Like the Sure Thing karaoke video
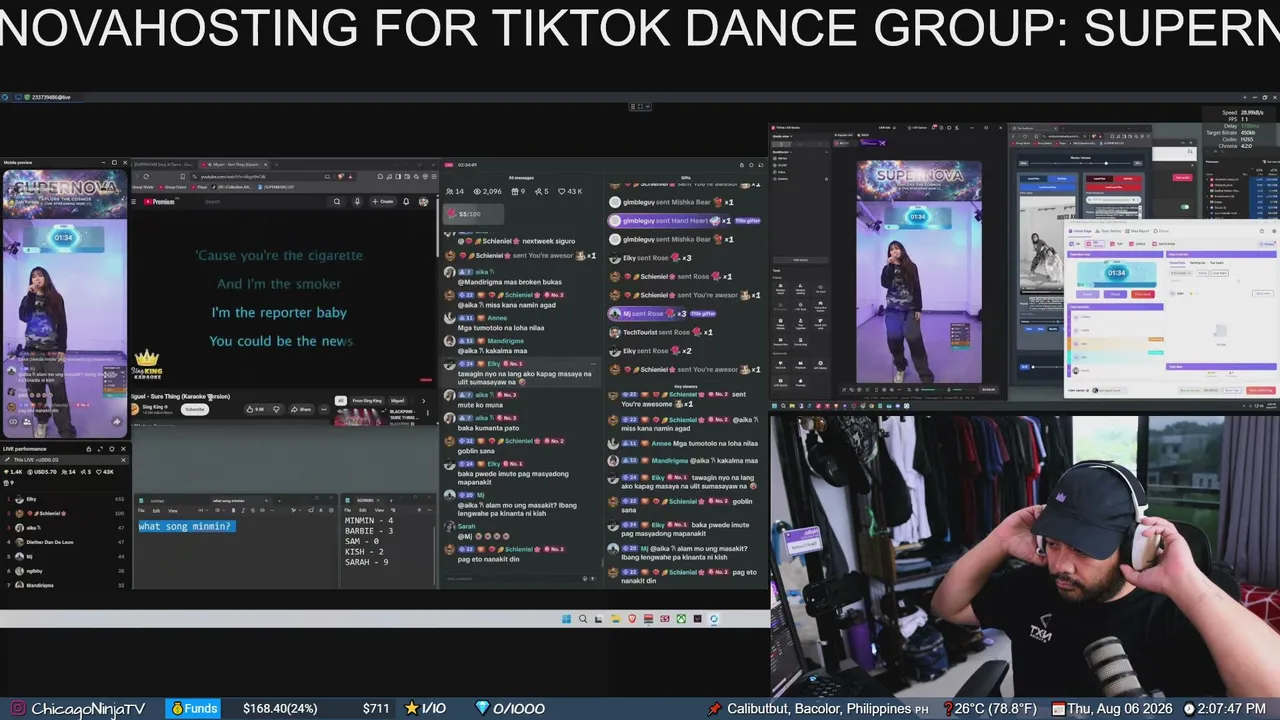Screen dimensions: 1280x720 pos(256,409)
